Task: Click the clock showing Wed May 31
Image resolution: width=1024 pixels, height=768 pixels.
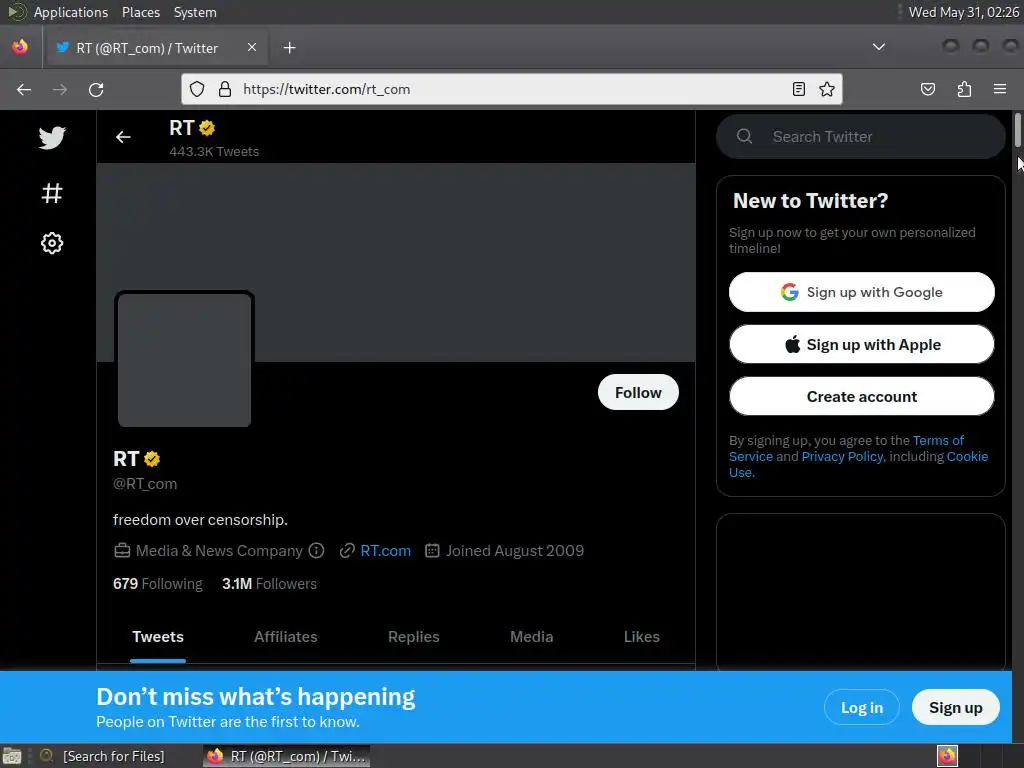Action: click(x=963, y=12)
